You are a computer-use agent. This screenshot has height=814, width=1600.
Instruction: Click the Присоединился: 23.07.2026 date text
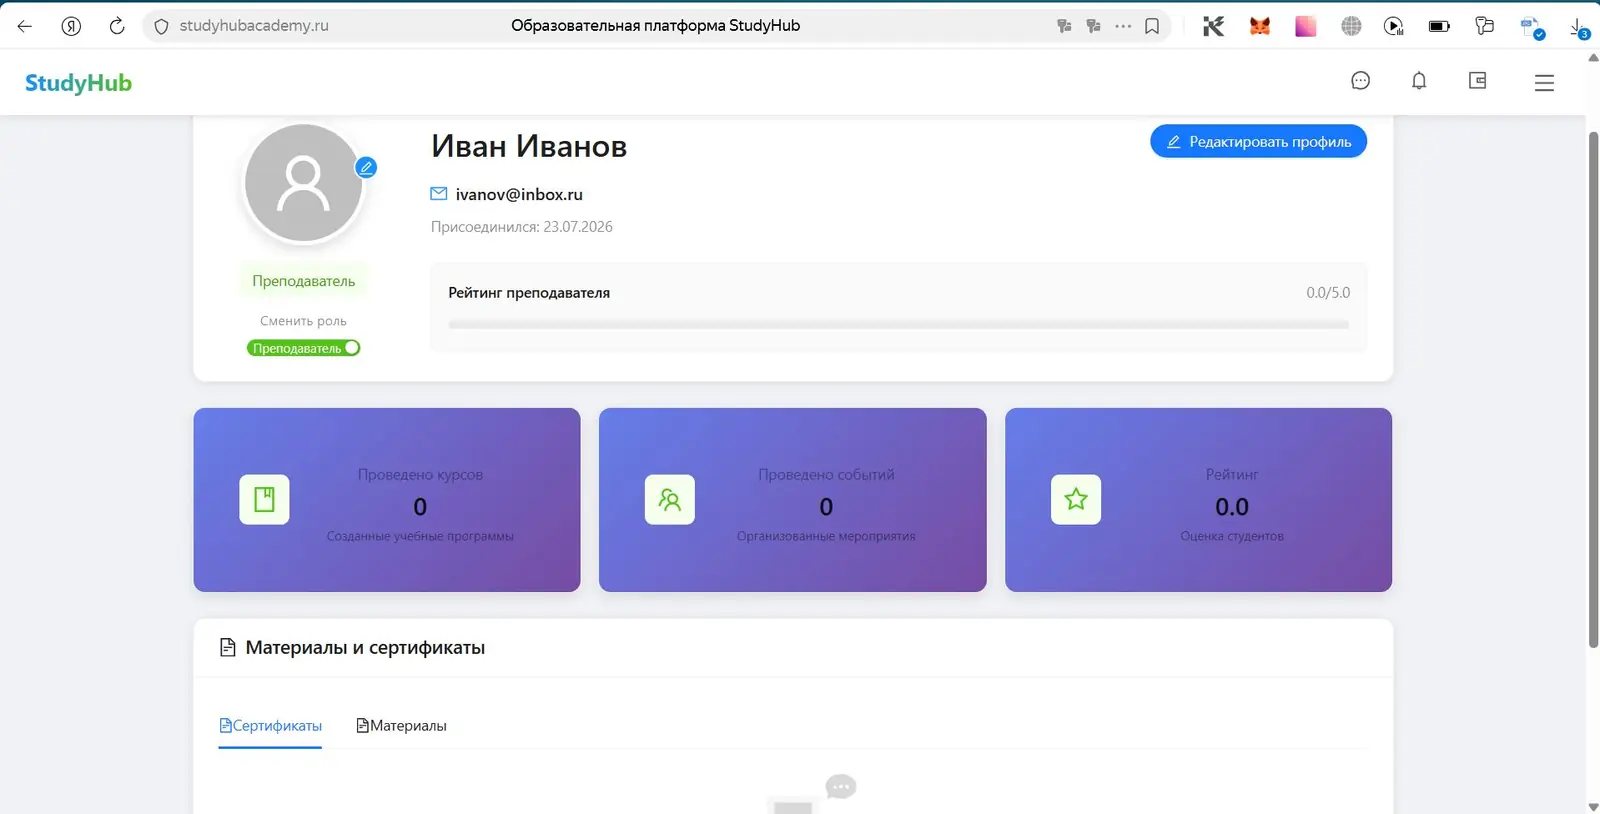[x=522, y=227]
